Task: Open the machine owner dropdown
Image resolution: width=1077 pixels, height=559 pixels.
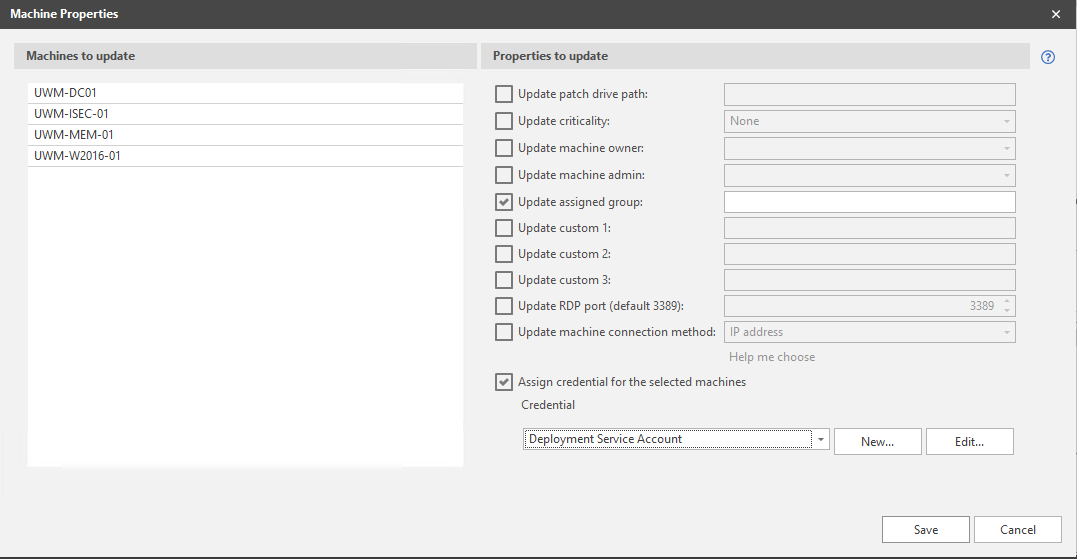Action: click(x=870, y=148)
